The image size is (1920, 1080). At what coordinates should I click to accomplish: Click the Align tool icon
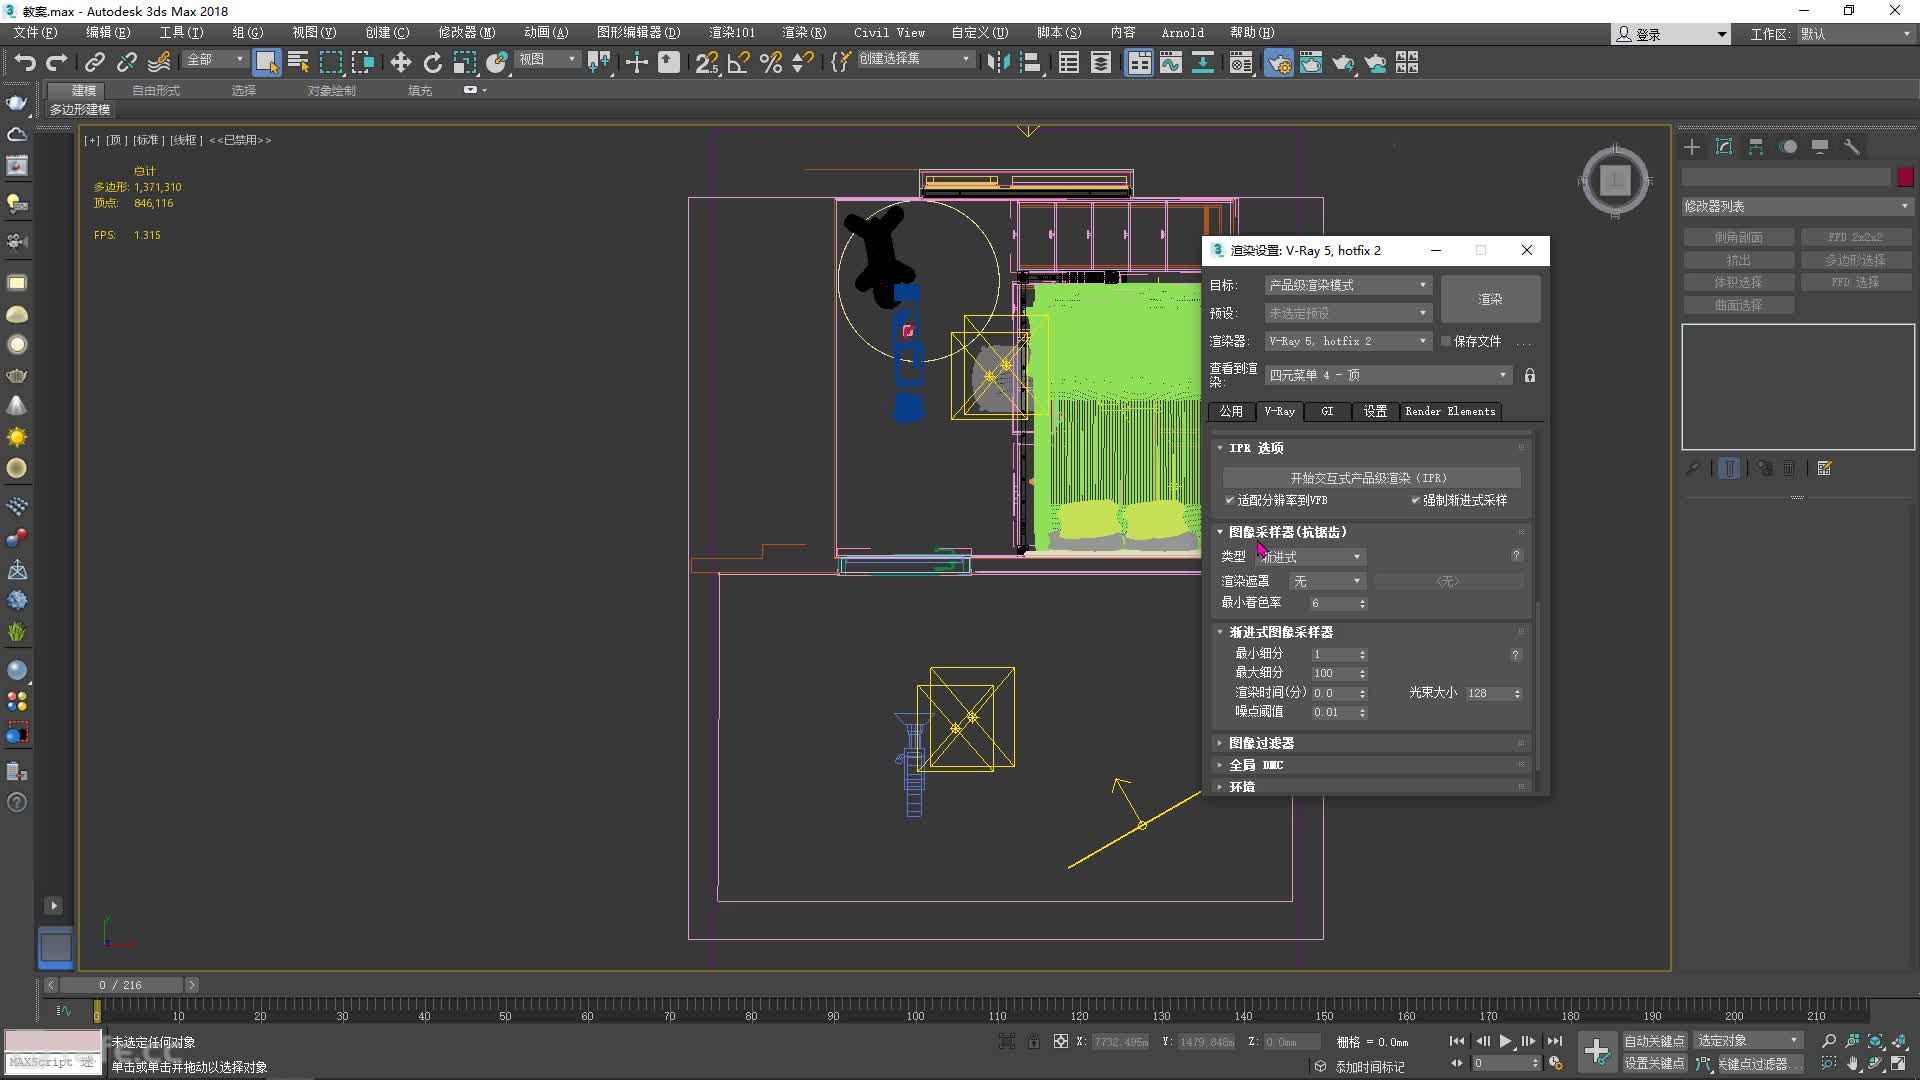636,63
